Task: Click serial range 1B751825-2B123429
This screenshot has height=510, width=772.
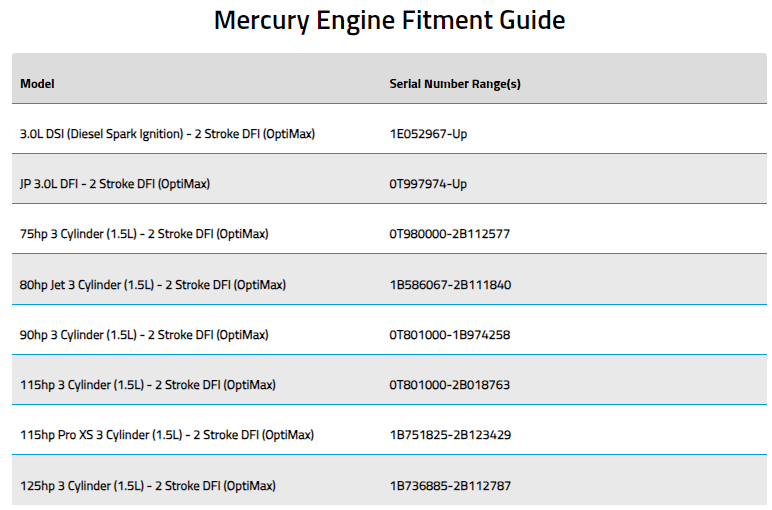Action: [x=450, y=435]
